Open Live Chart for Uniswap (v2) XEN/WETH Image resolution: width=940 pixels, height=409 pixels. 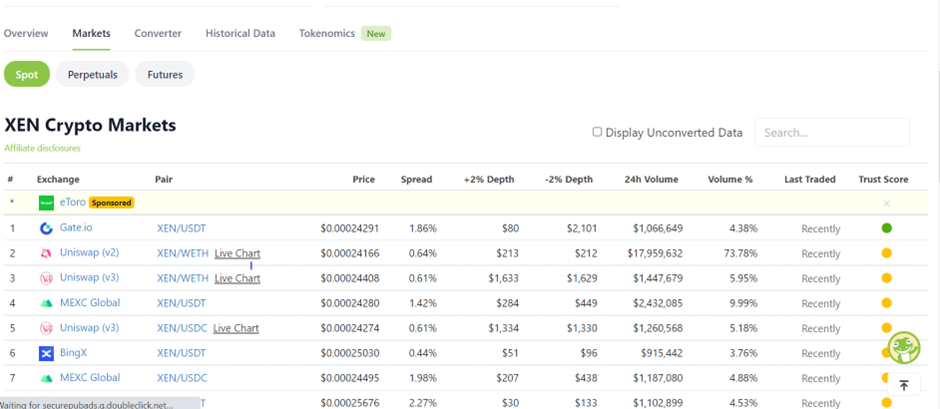pyautogui.click(x=237, y=254)
